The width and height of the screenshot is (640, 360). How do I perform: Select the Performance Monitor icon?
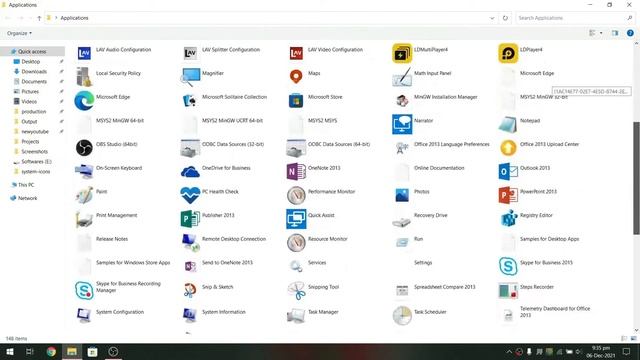[296, 195]
